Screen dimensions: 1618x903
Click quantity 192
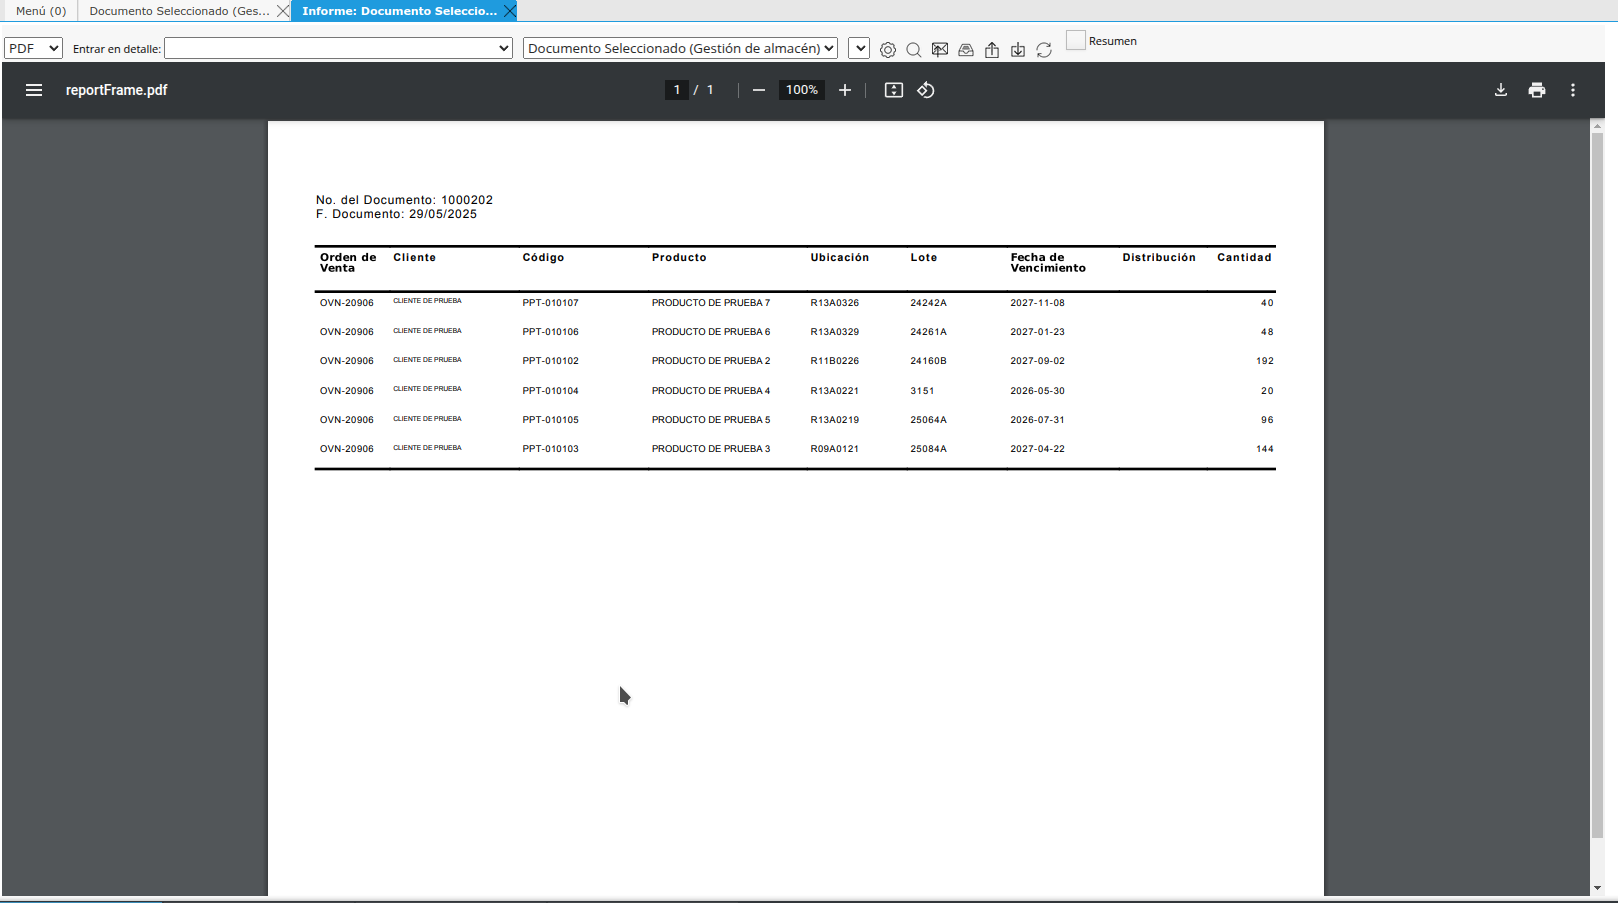(1265, 361)
